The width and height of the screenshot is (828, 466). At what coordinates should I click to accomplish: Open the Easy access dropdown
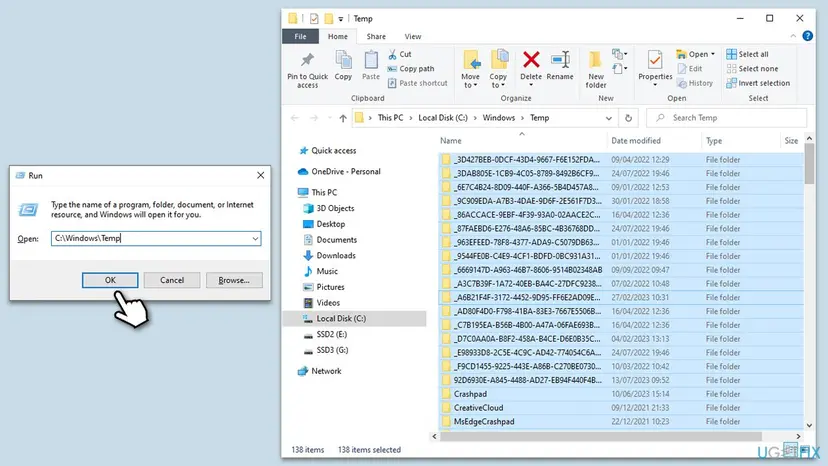point(619,69)
